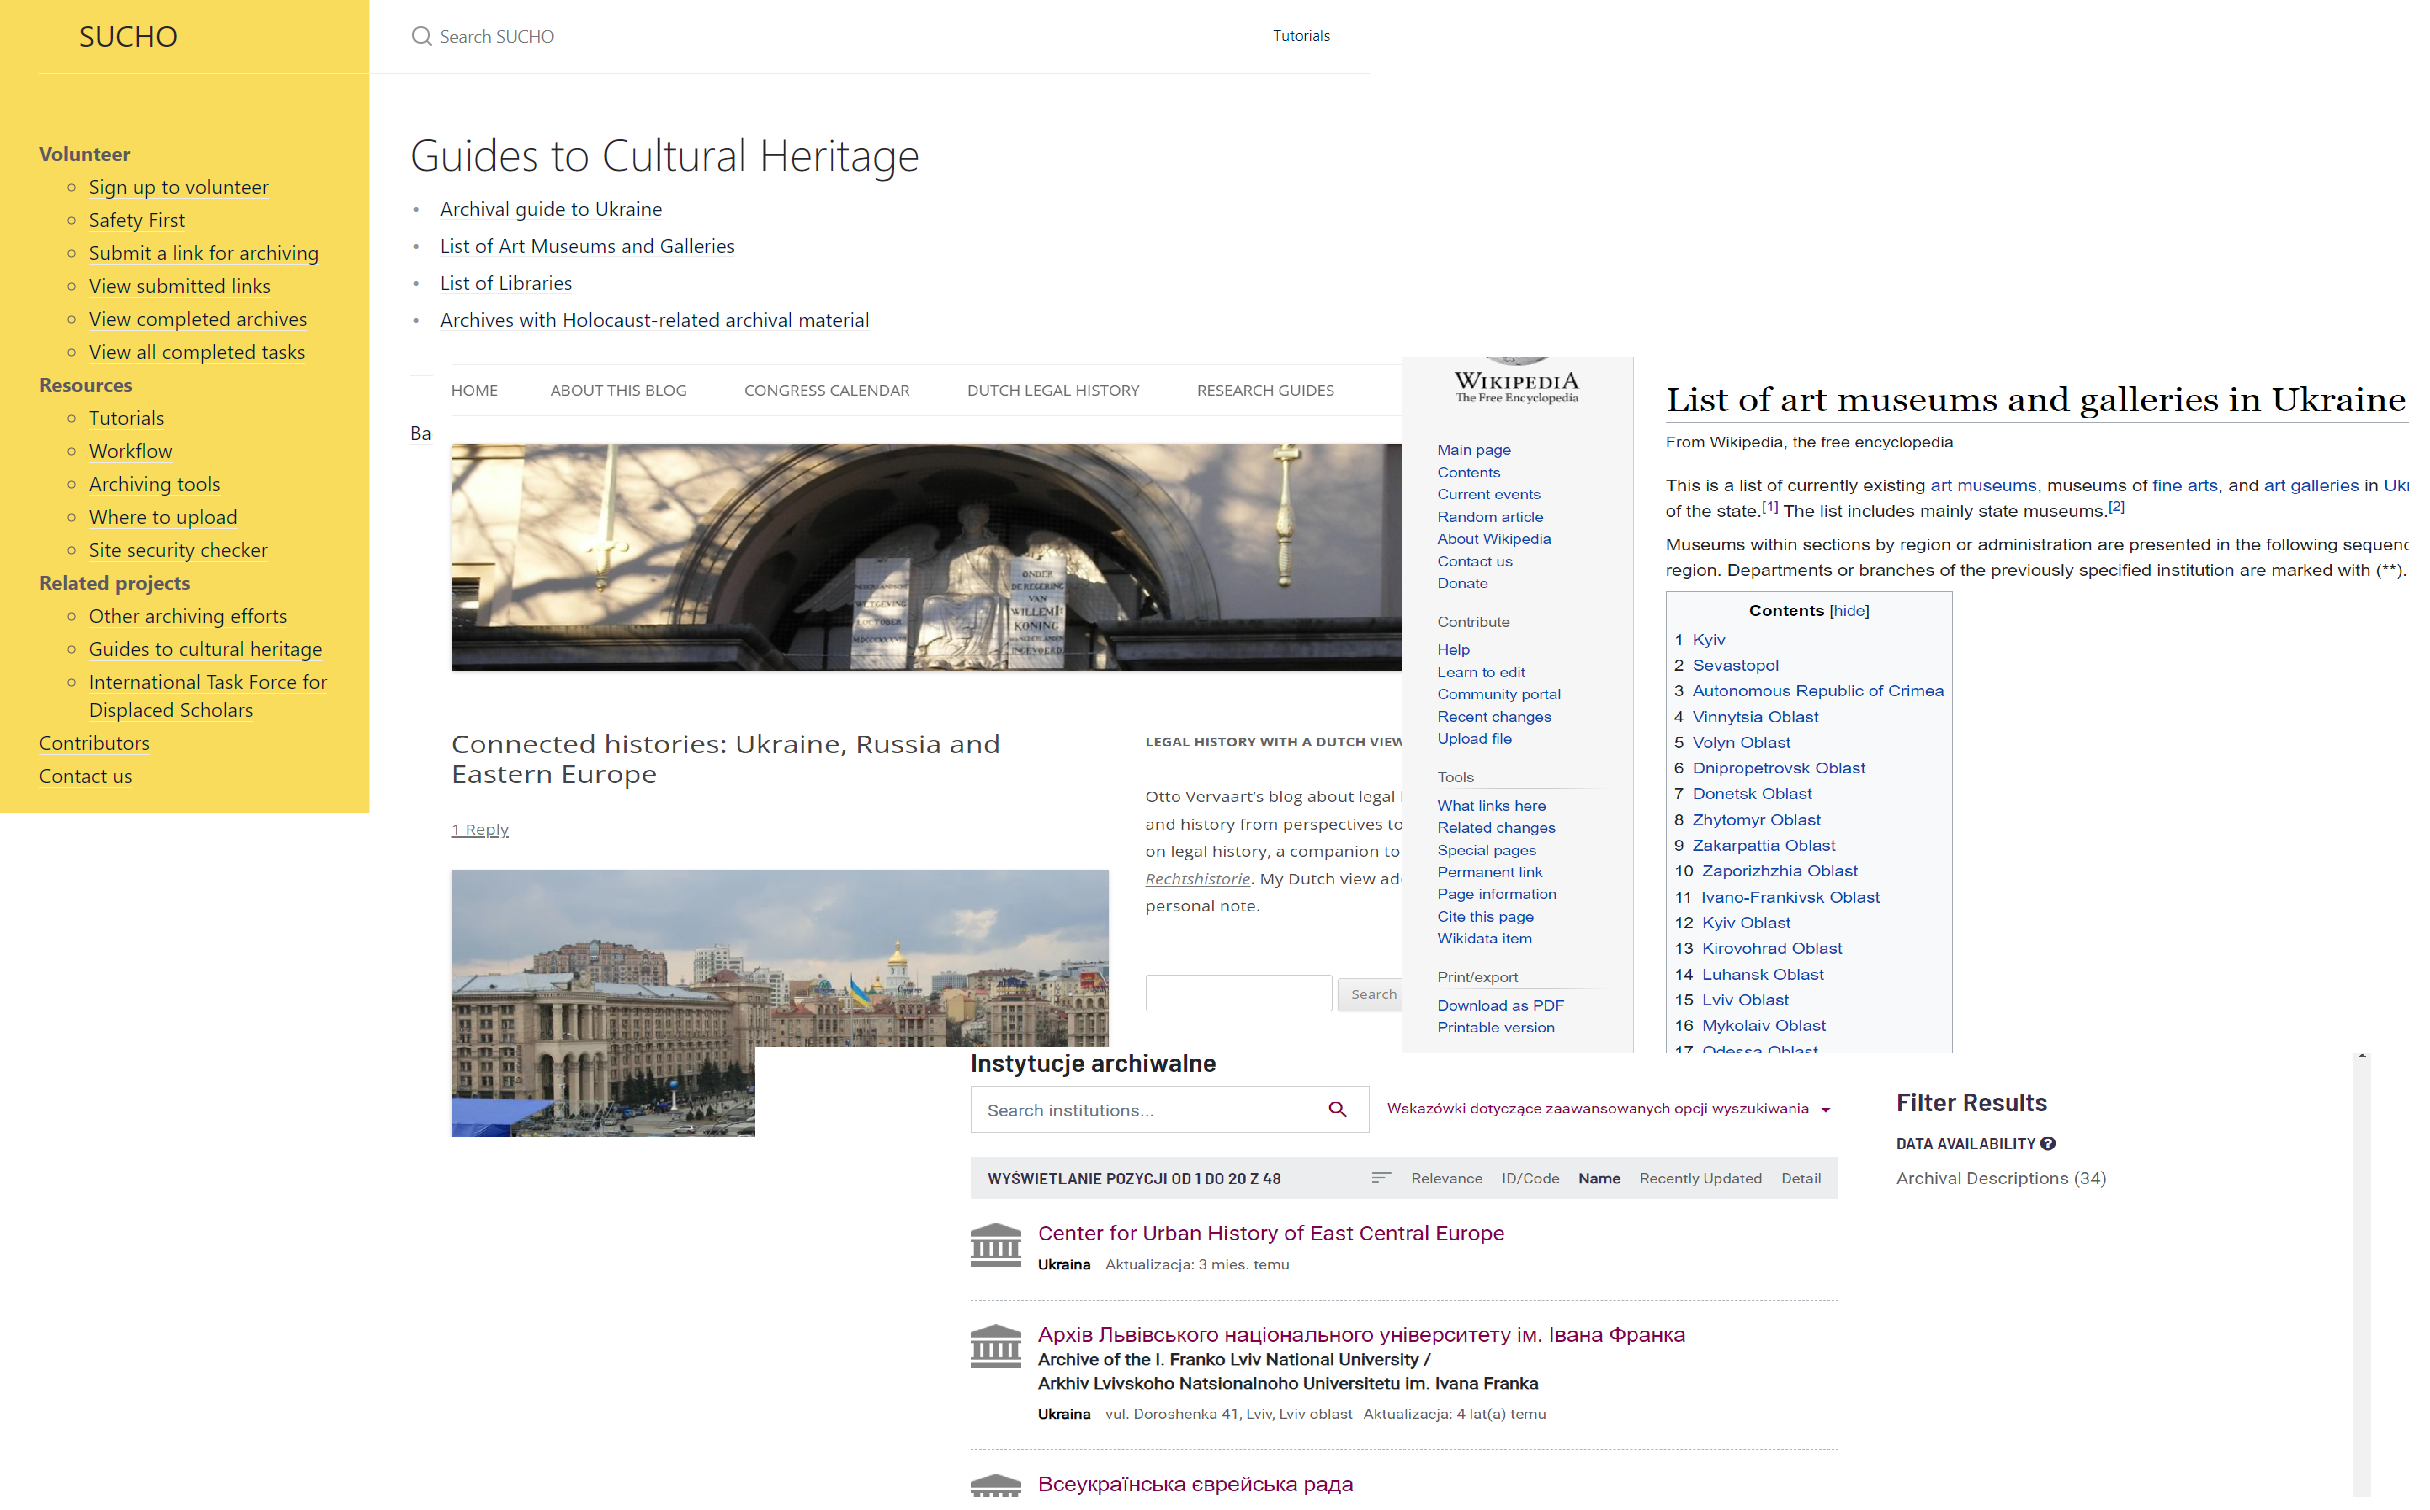Sort institution results by Relevance
Viewport: 2430px width, 1510px height.
1446,1178
